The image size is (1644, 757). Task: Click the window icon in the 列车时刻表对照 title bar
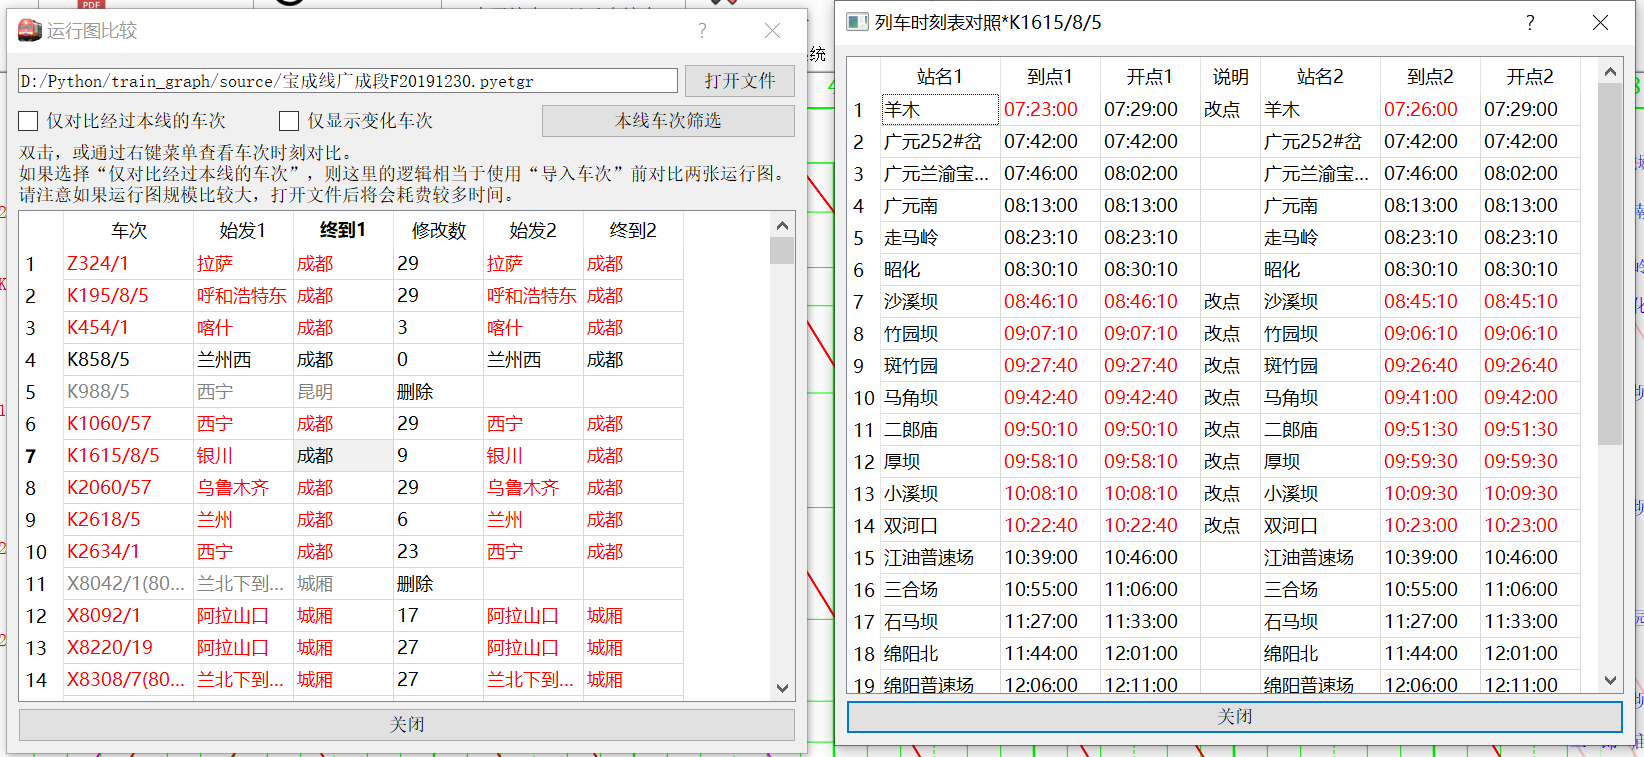point(857,22)
